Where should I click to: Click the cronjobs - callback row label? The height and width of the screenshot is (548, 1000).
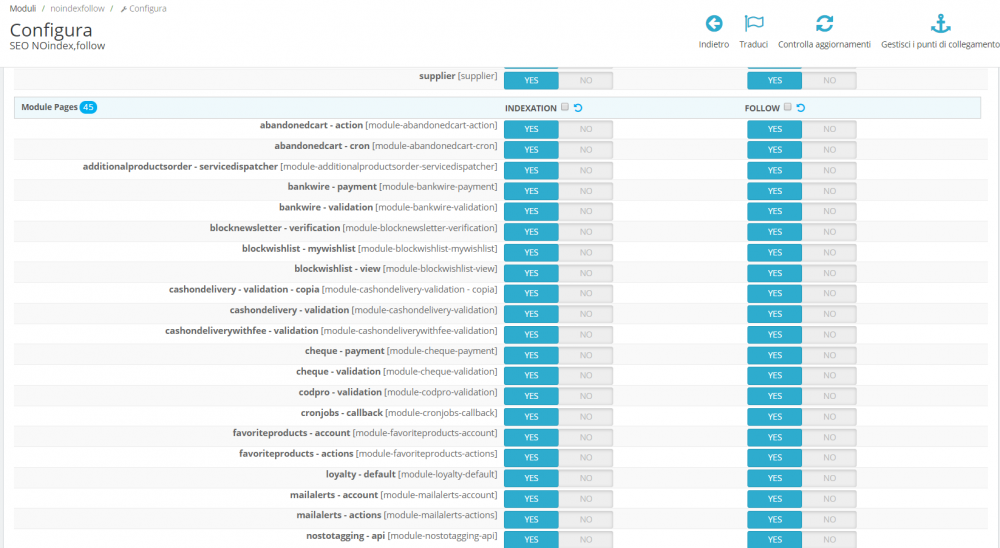pyautogui.click(x=399, y=413)
